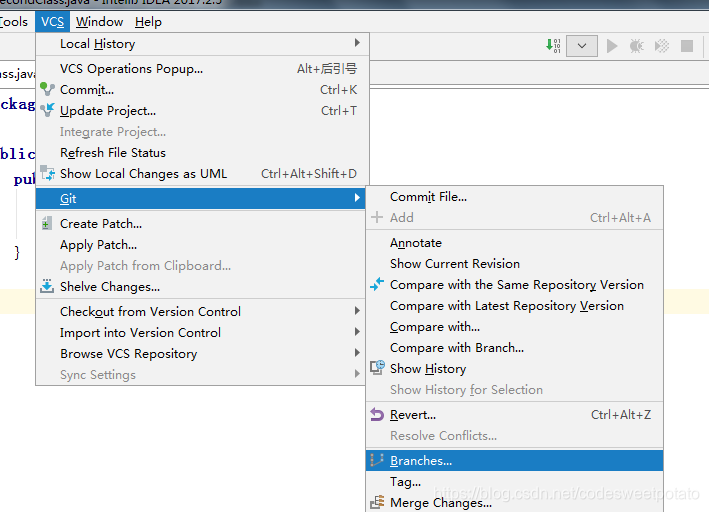This screenshot has width=709, height=512.
Task: Choose Revert… in Git submenu
Action: pyautogui.click(x=515, y=415)
